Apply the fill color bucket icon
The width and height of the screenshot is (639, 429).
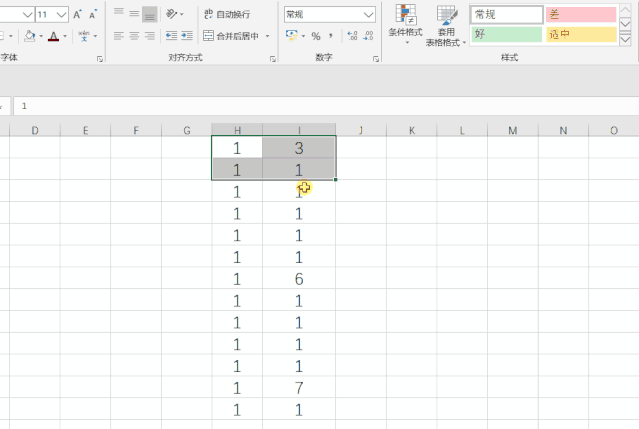(x=29, y=36)
